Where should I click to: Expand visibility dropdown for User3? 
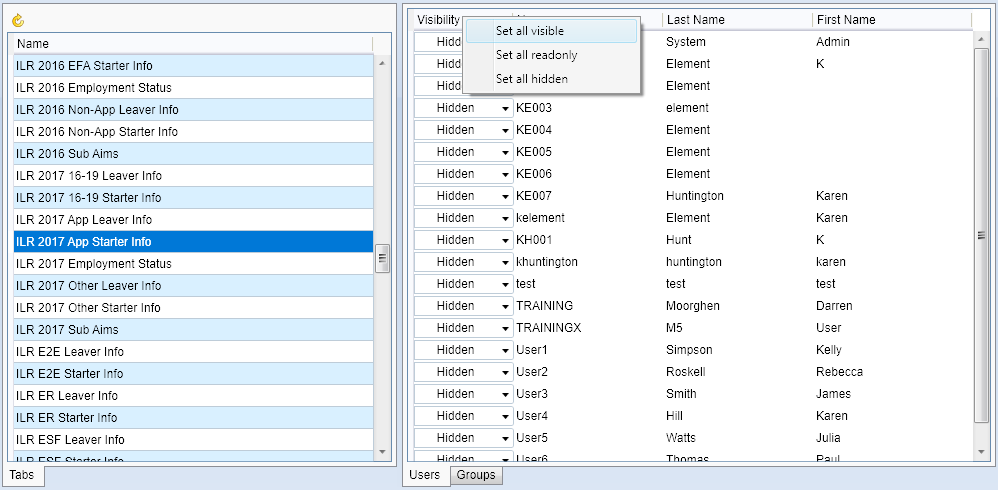pos(504,394)
